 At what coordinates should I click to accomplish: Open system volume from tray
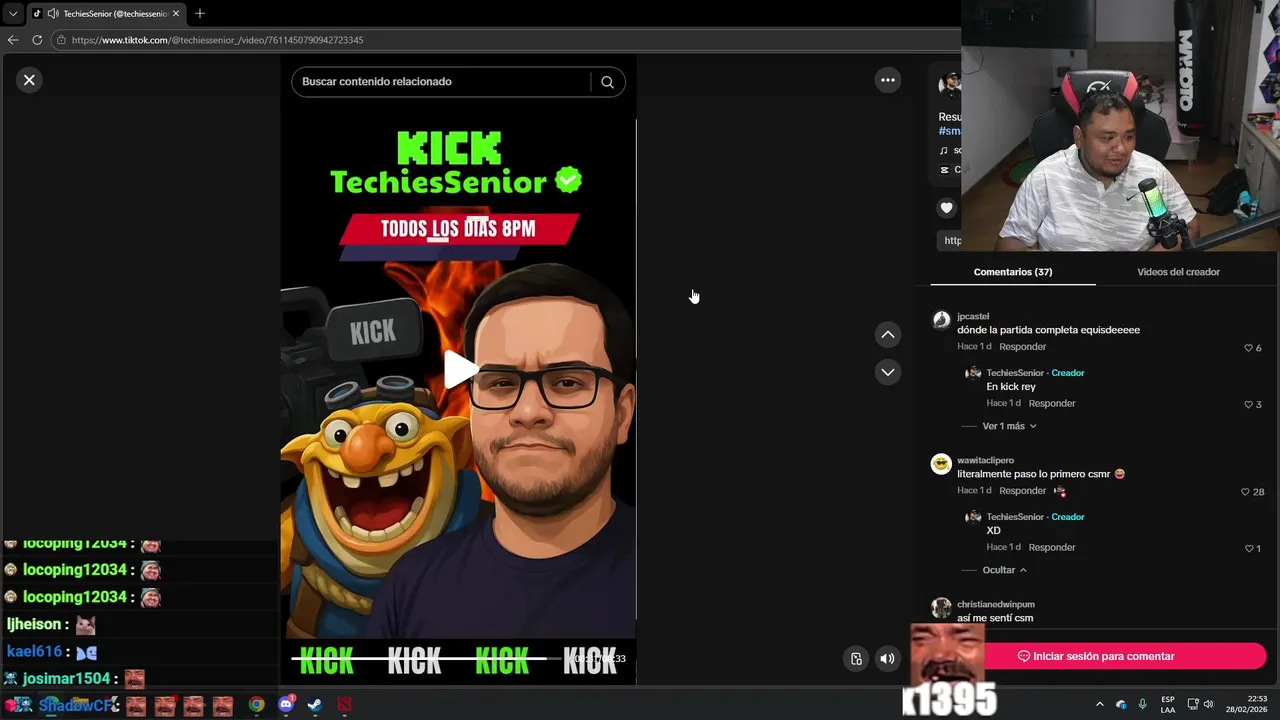point(1208,705)
